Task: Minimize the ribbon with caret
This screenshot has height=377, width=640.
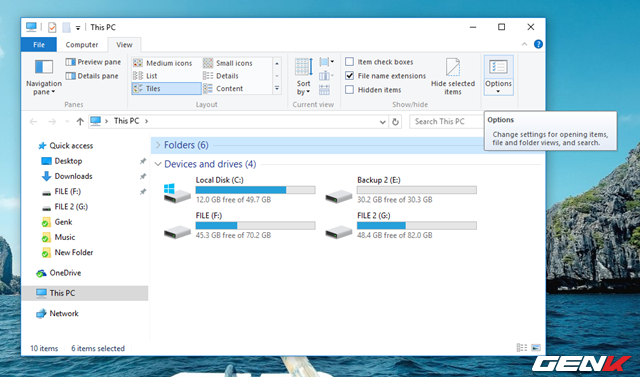Action: pos(524,44)
